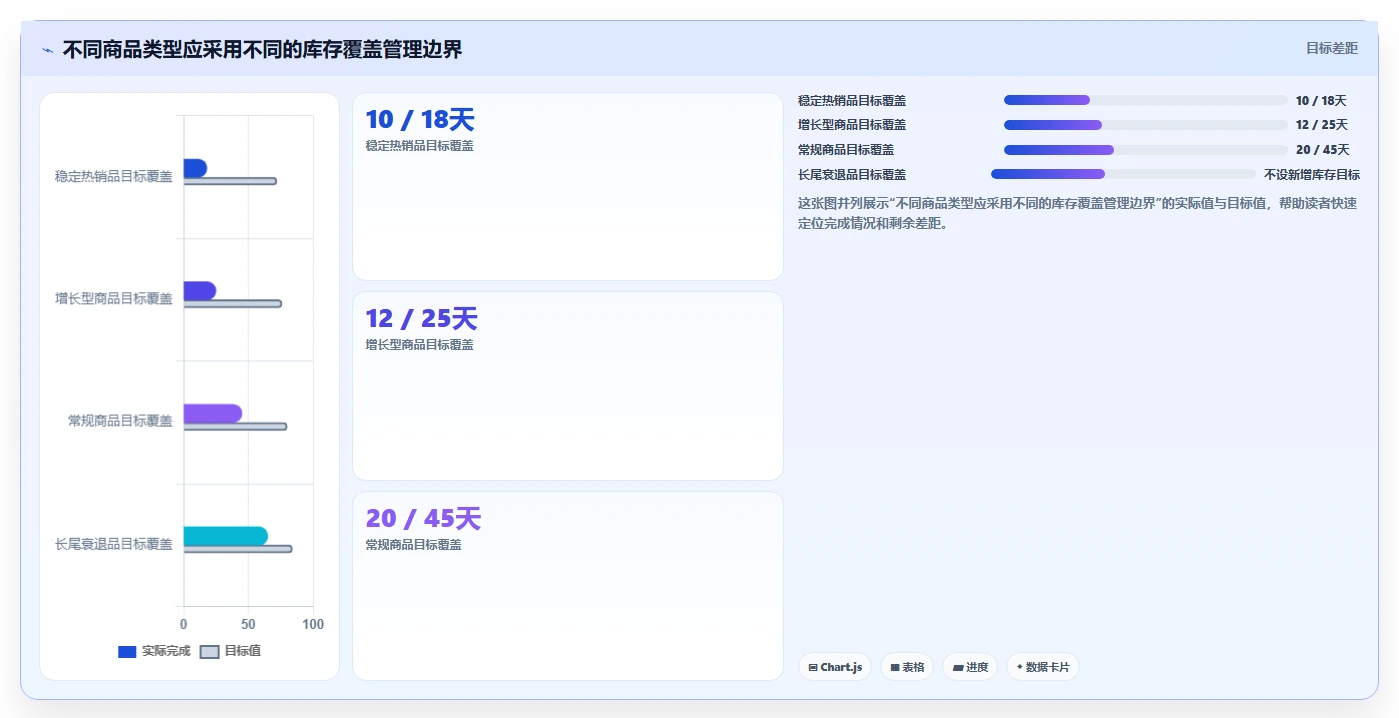Click the chart axis label 增长型商品目标覆盖
This screenshot has height=718, width=1399.
[114, 298]
